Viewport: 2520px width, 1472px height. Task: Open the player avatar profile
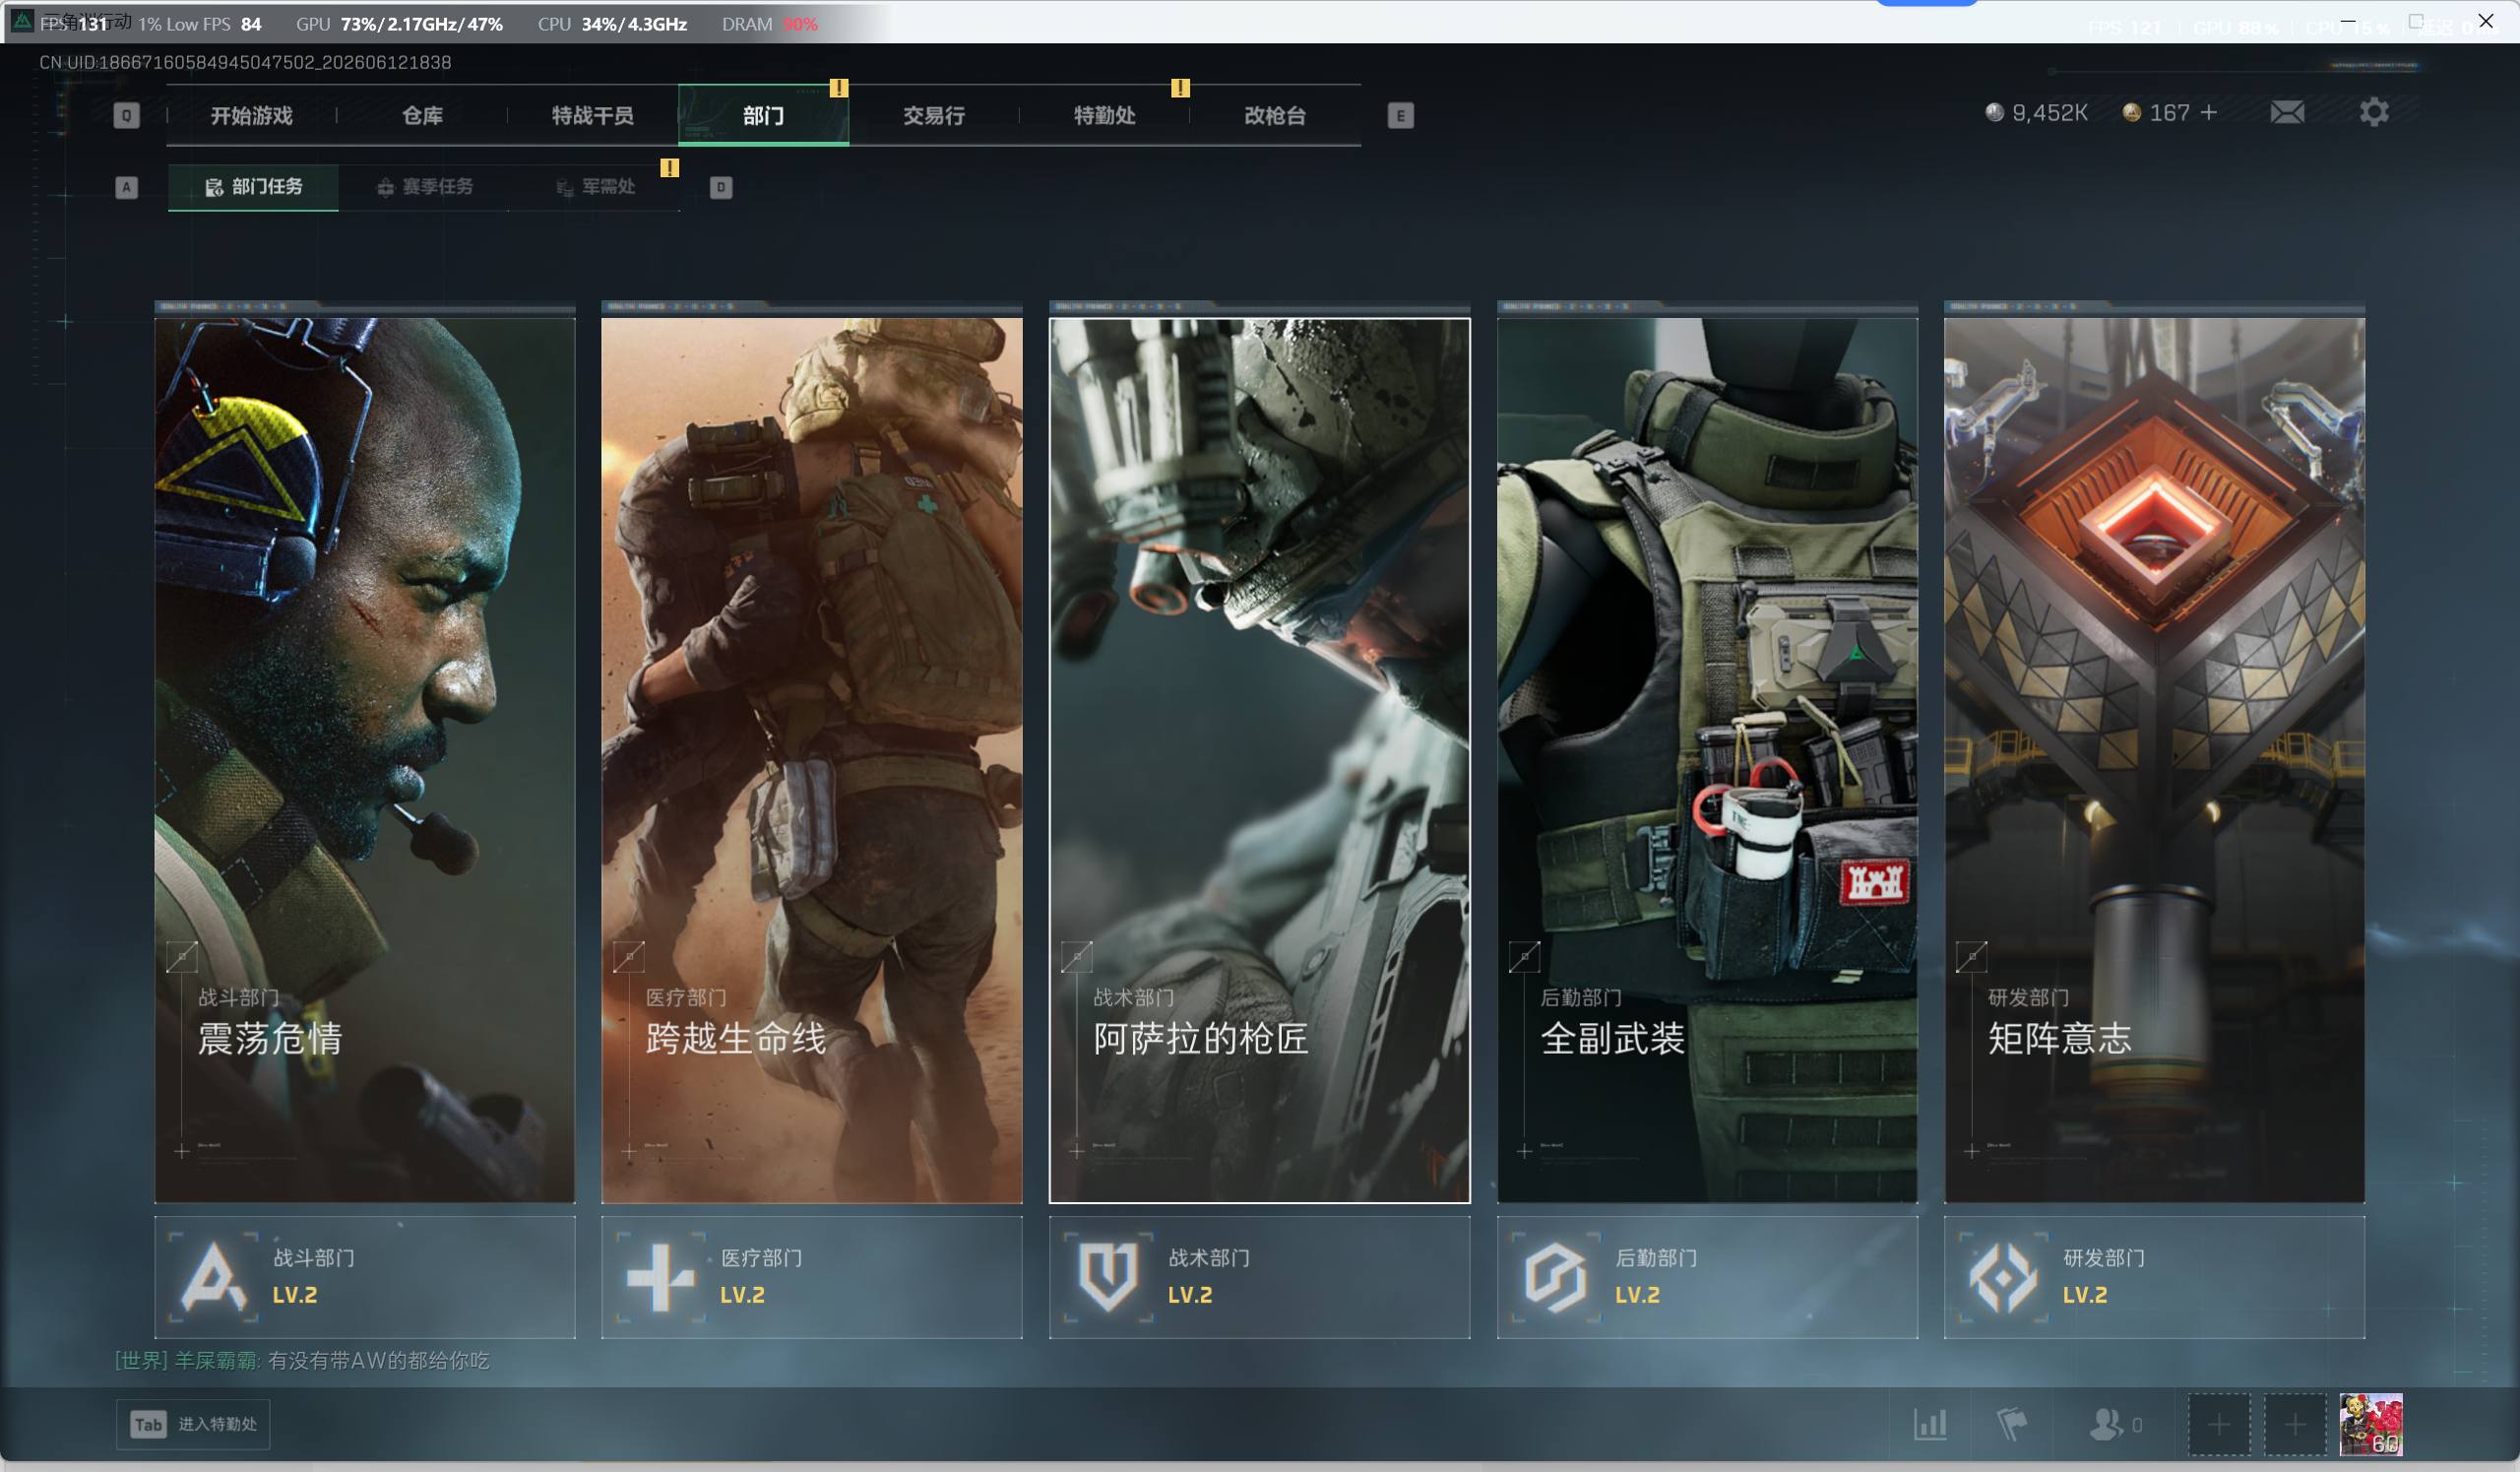pyautogui.click(x=2371, y=1424)
